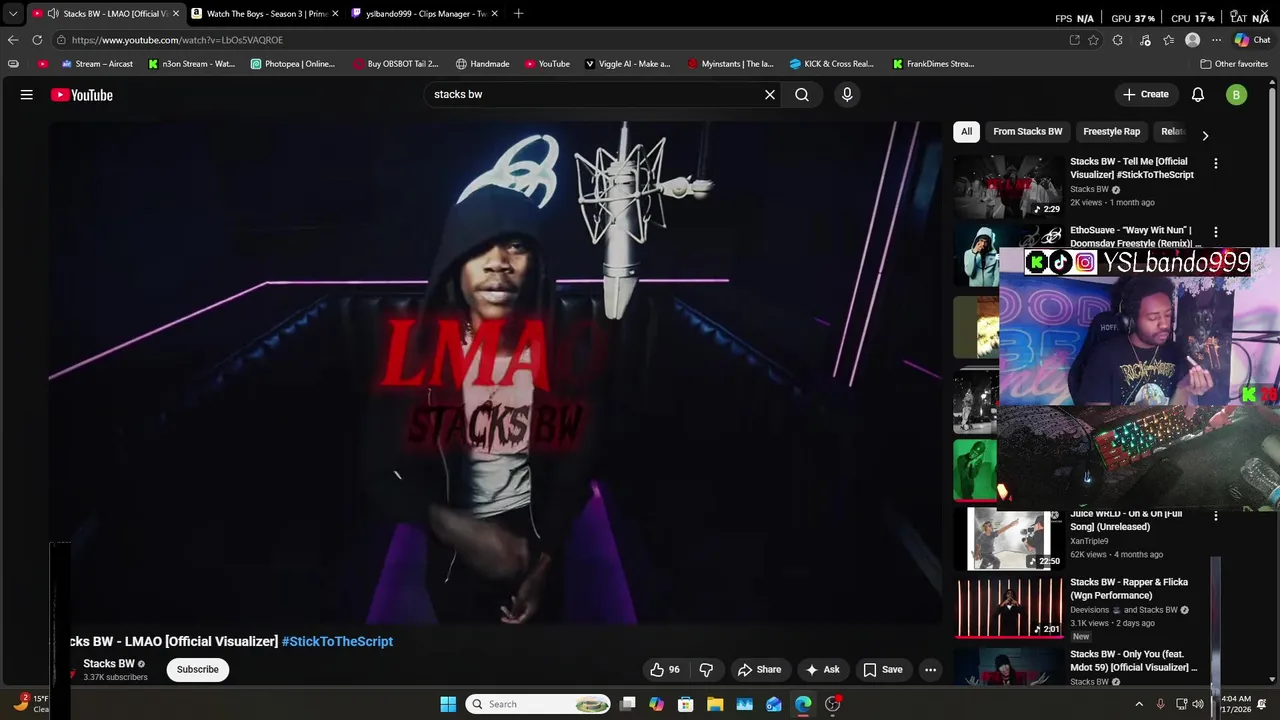Image resolution: width=1280 pixels, height=720 pixels.
Task: Select the Freestyle Rap chip
Action: pyautogui.click(x=1112, y=132)
